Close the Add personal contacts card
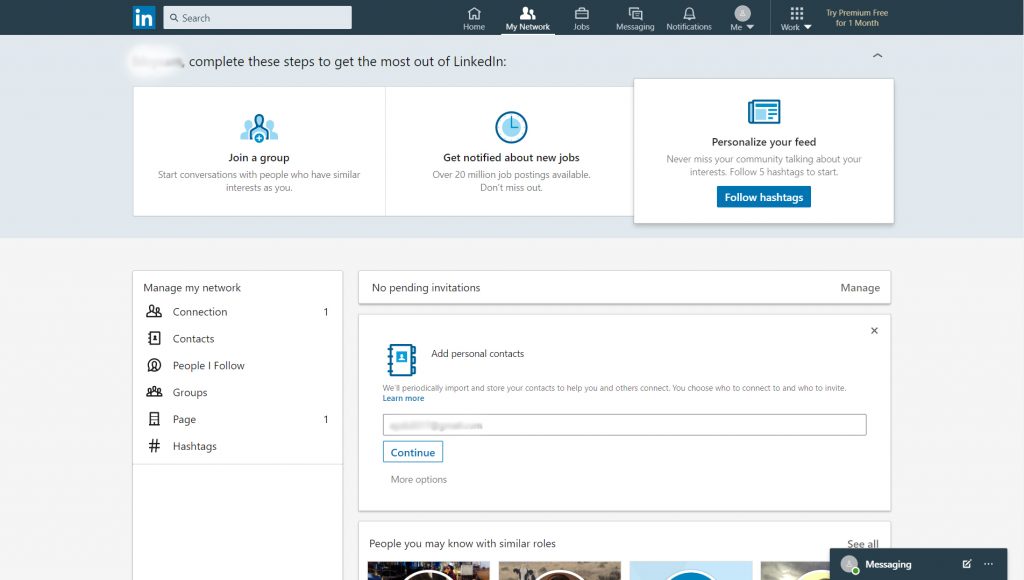The width and height of the screenshot is (1024, 580). [874, 330]
